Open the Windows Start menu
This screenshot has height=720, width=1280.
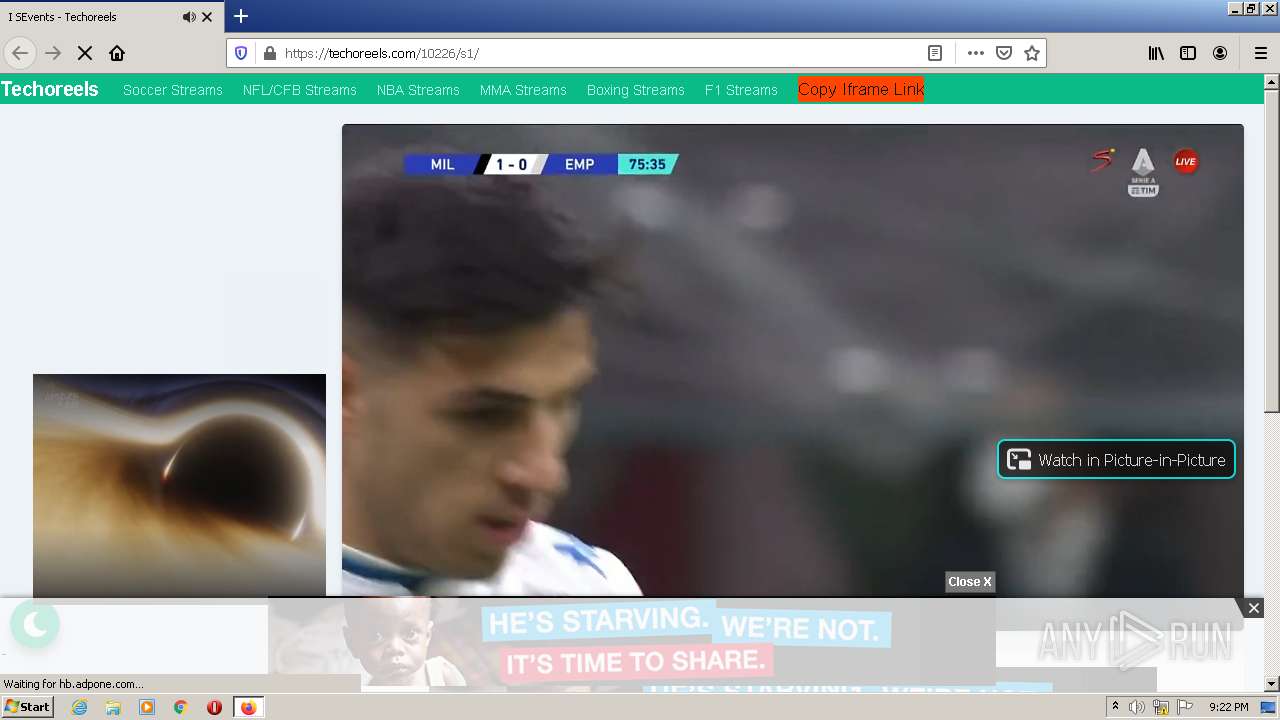[27, 707]
